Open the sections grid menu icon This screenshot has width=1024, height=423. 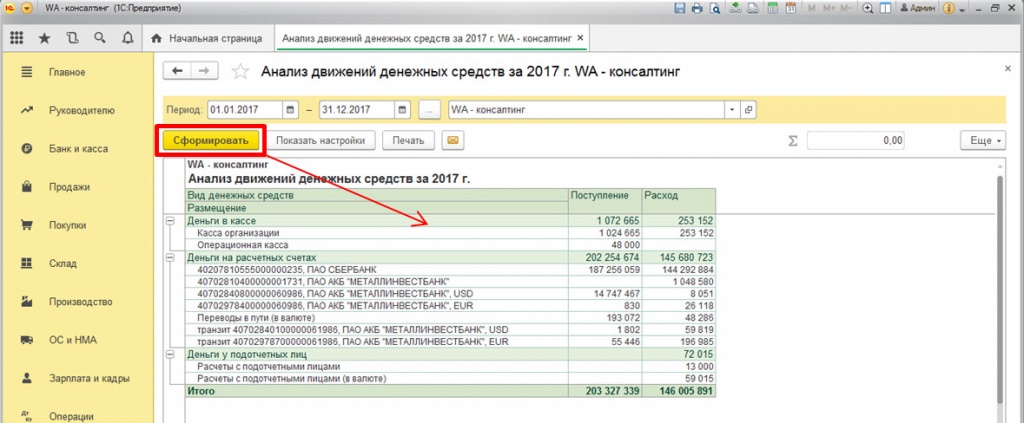(x=16, y=38)
